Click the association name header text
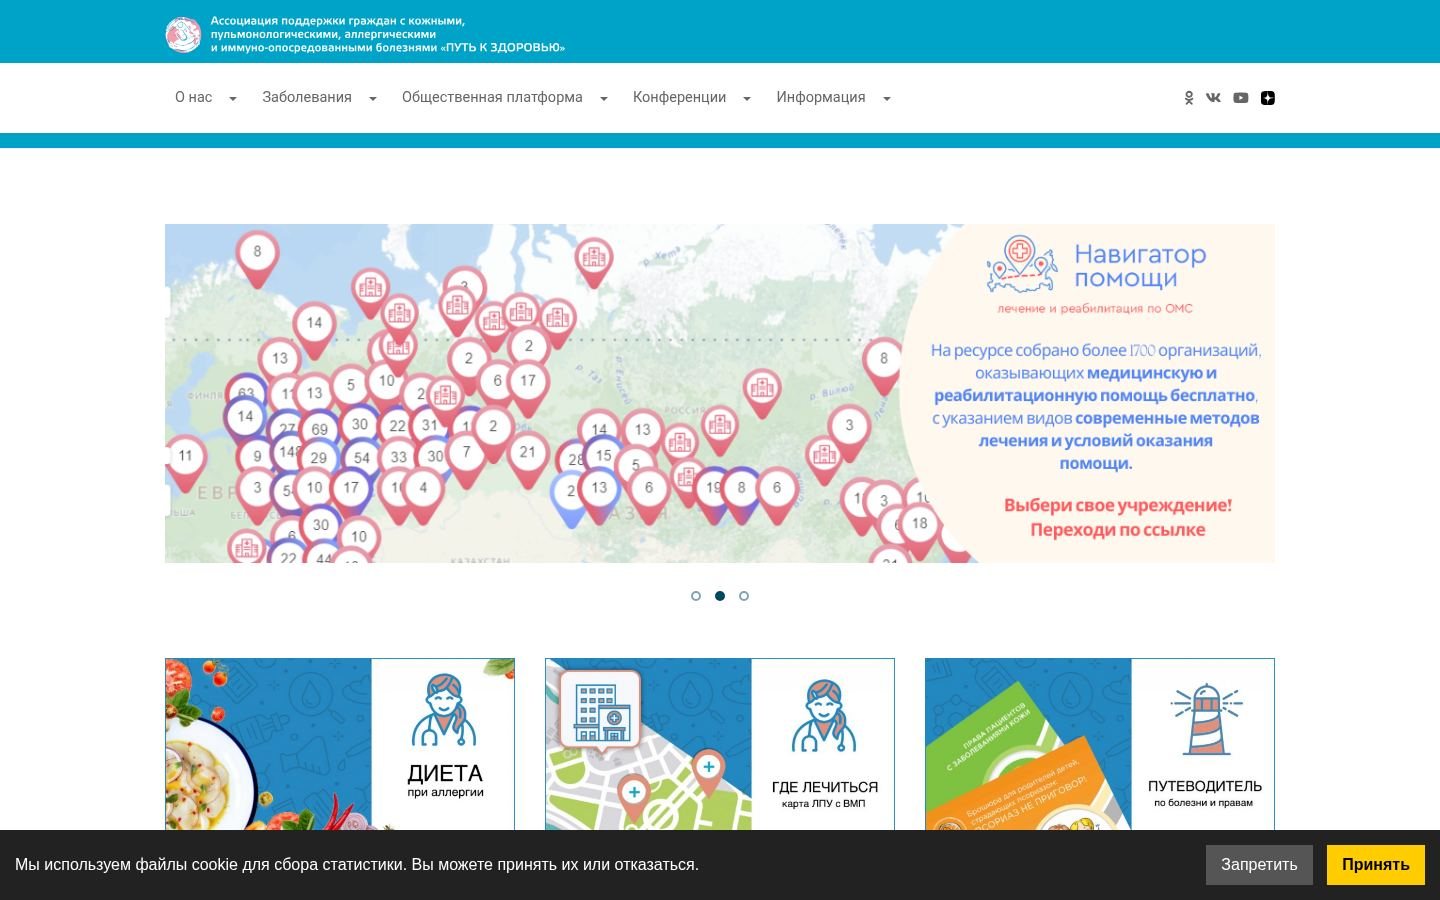The image size is (1440, 900). click(388, 34)
